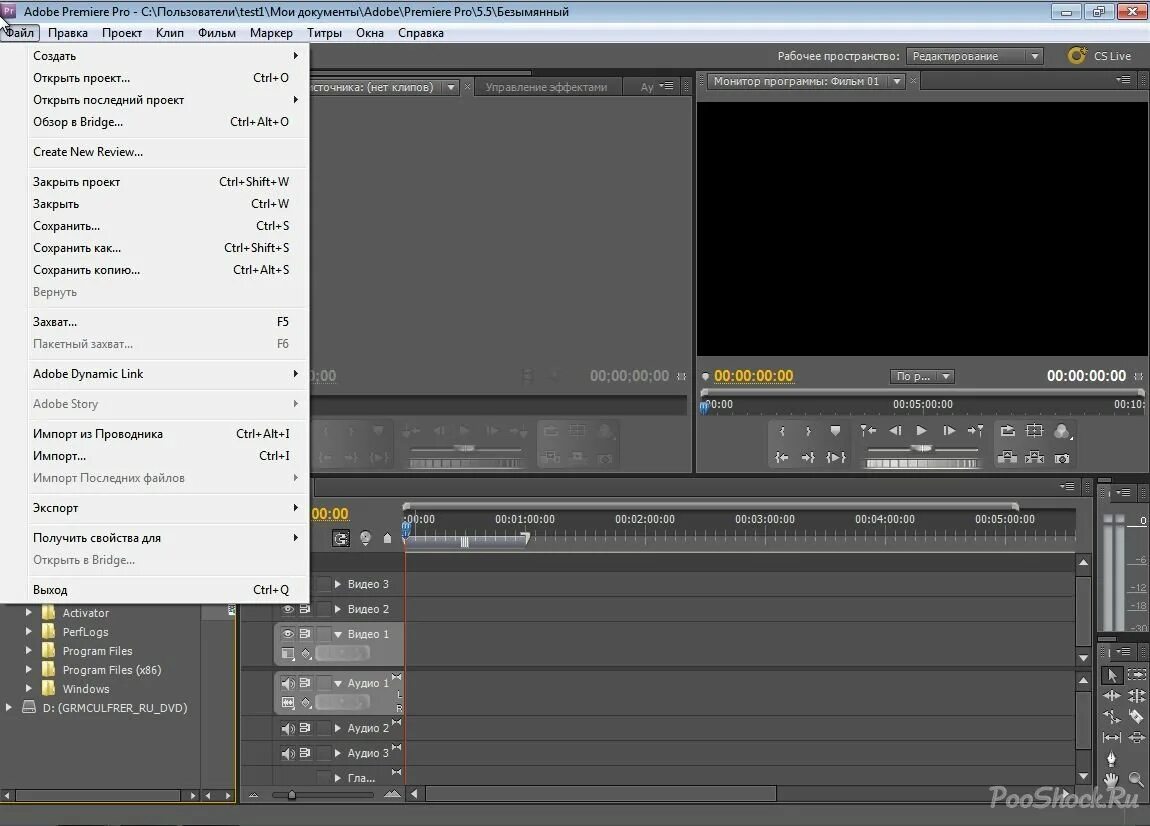Select the Razor tool in the tools panel
The width and height of the screenshot is (1150, 826).
(1135, 716)
